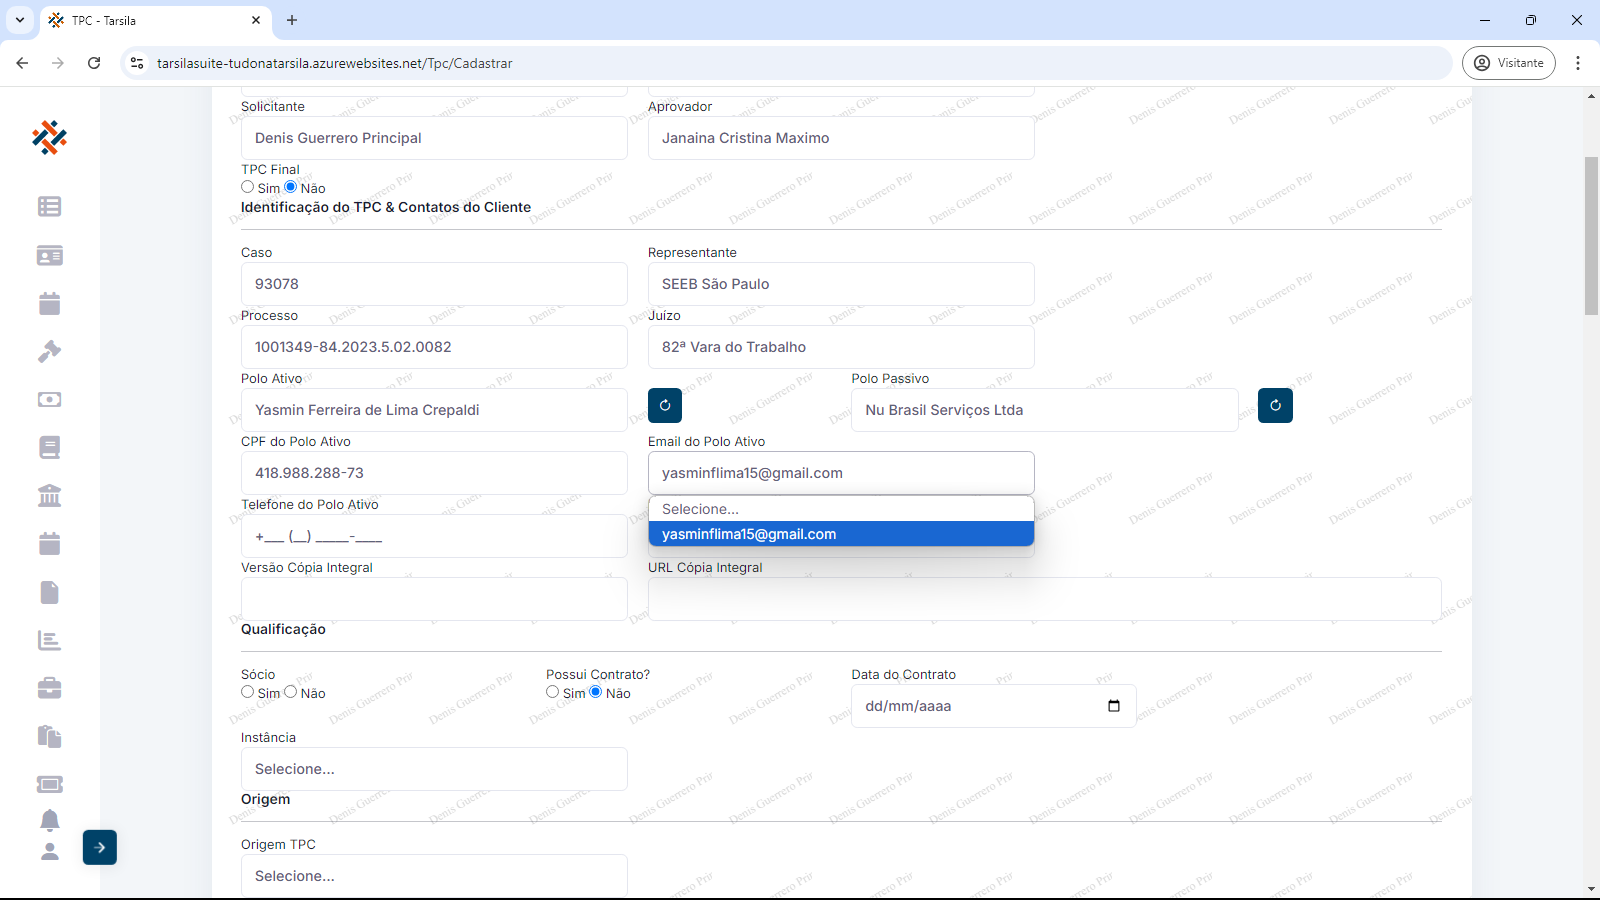Open the Email do Polo Ativo combo box
This screenshot has height=900, width=1600.
tap(841, 473)
